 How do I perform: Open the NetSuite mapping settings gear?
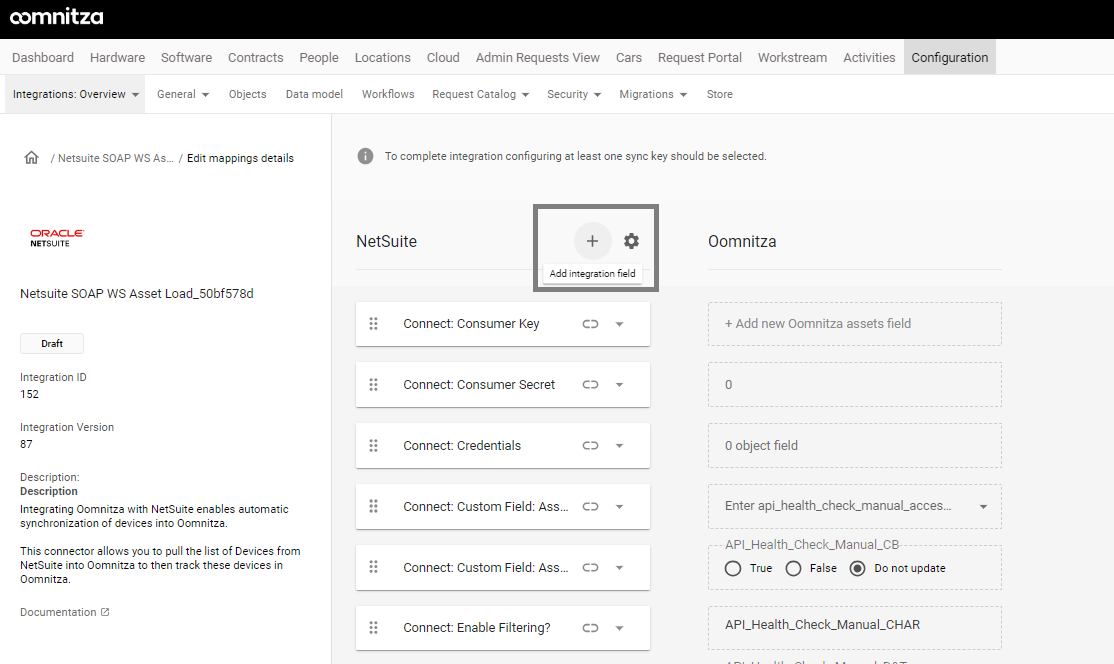click(631, 241)
